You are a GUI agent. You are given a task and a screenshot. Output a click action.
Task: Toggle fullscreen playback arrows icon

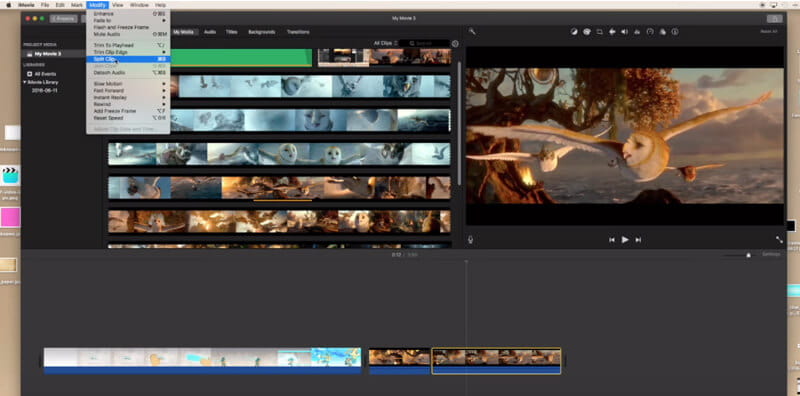[x=779, y=239]
